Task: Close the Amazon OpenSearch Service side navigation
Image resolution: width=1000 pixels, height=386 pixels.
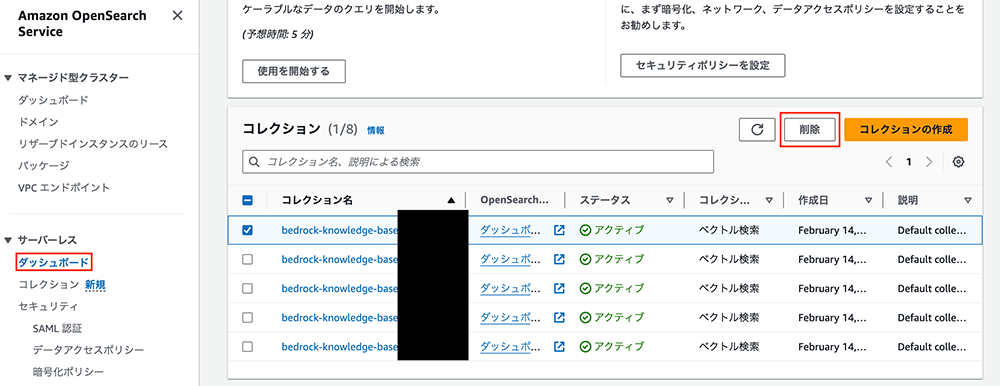Action: pos(177,16)
